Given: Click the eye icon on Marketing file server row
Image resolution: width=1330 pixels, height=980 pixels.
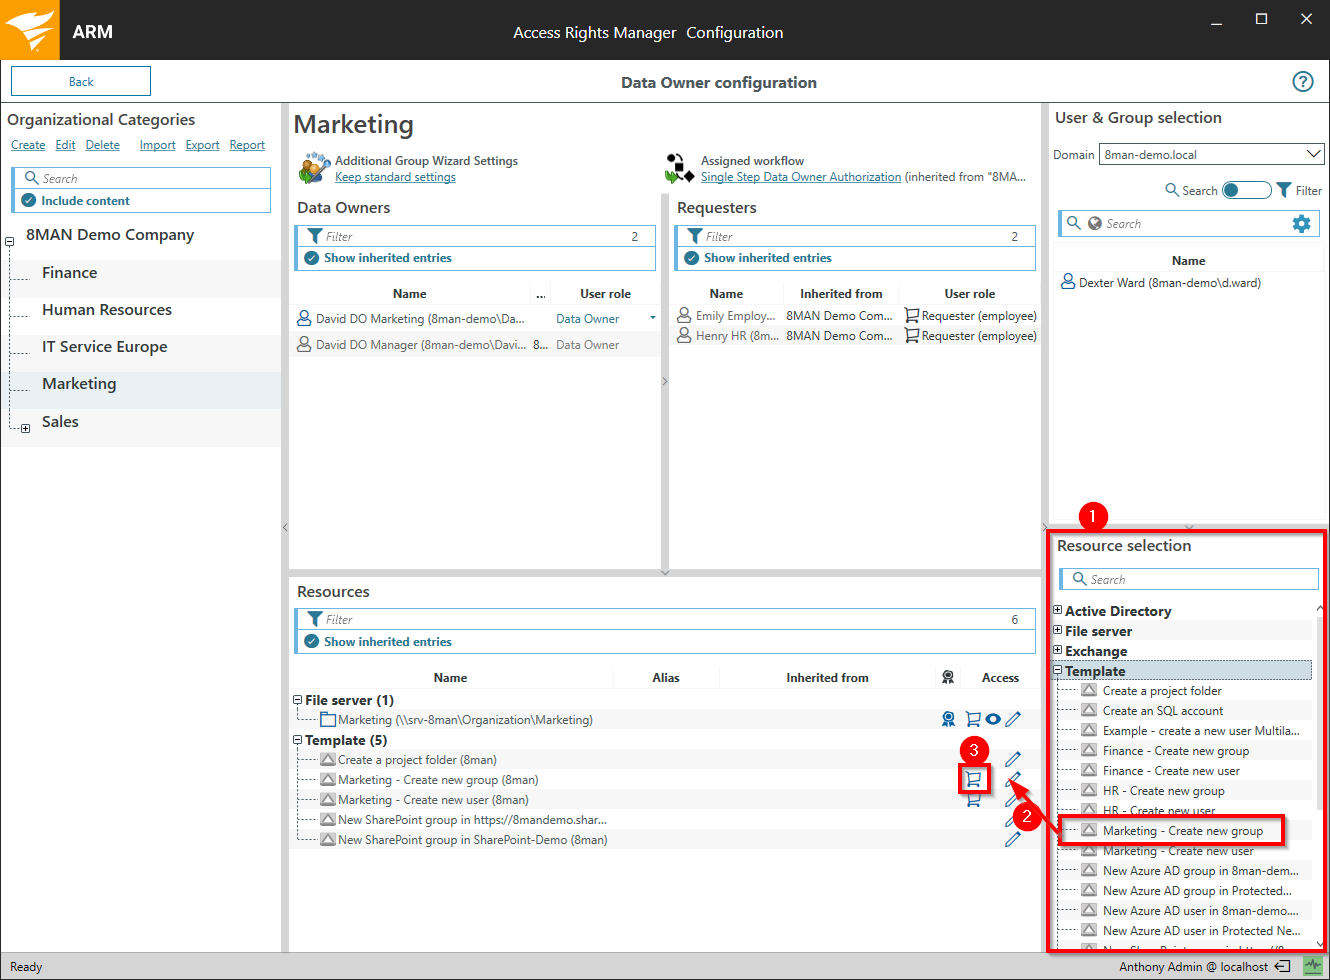Looking at the screenshot, I should [993, 719].
